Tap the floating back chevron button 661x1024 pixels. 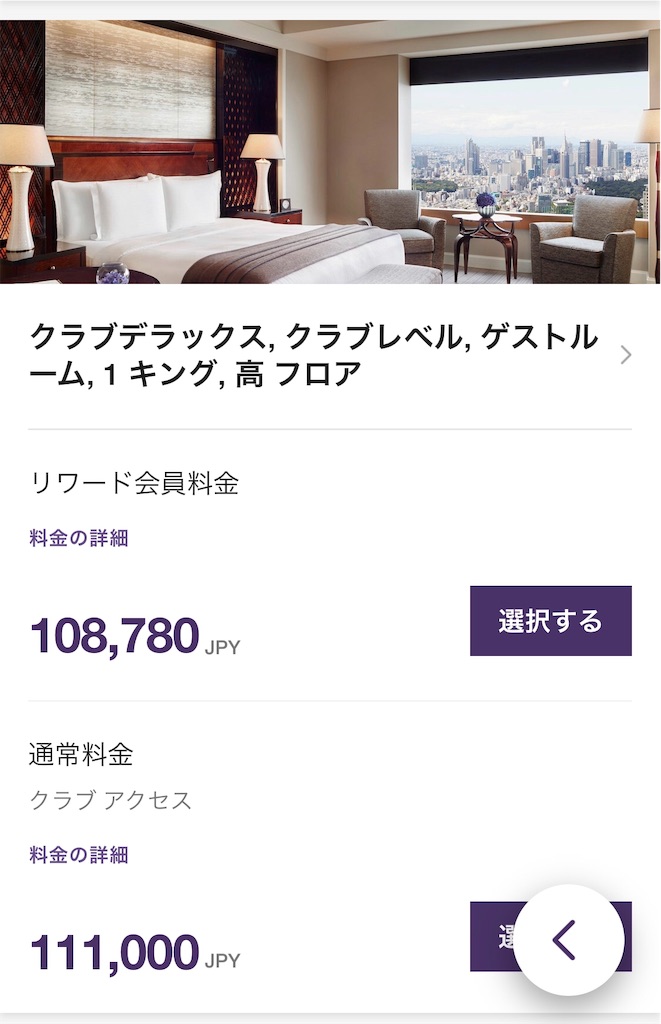click(x=568, y=939)
